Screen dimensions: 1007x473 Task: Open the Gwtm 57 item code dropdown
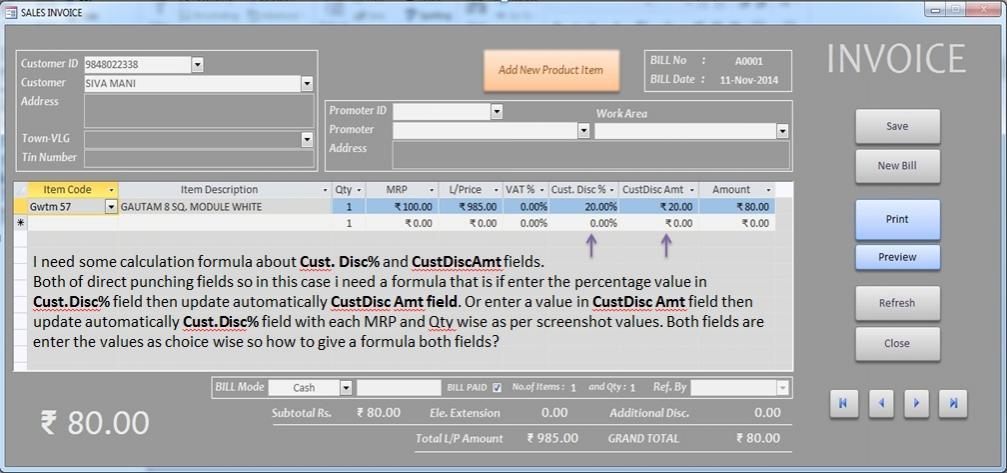111,207
